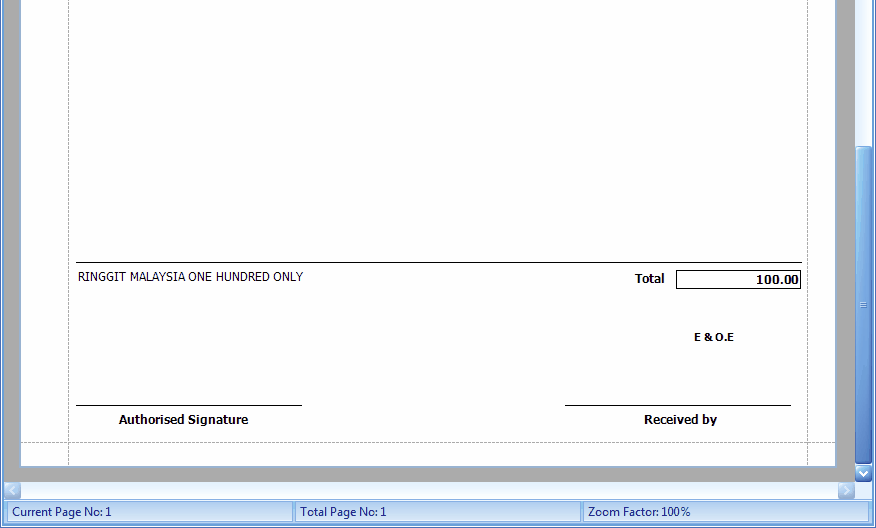Click the RINGGIT MALAYSIA ONE HUNDRED ONLY text
Screen dimensions: 876x528
pos(190,277)
